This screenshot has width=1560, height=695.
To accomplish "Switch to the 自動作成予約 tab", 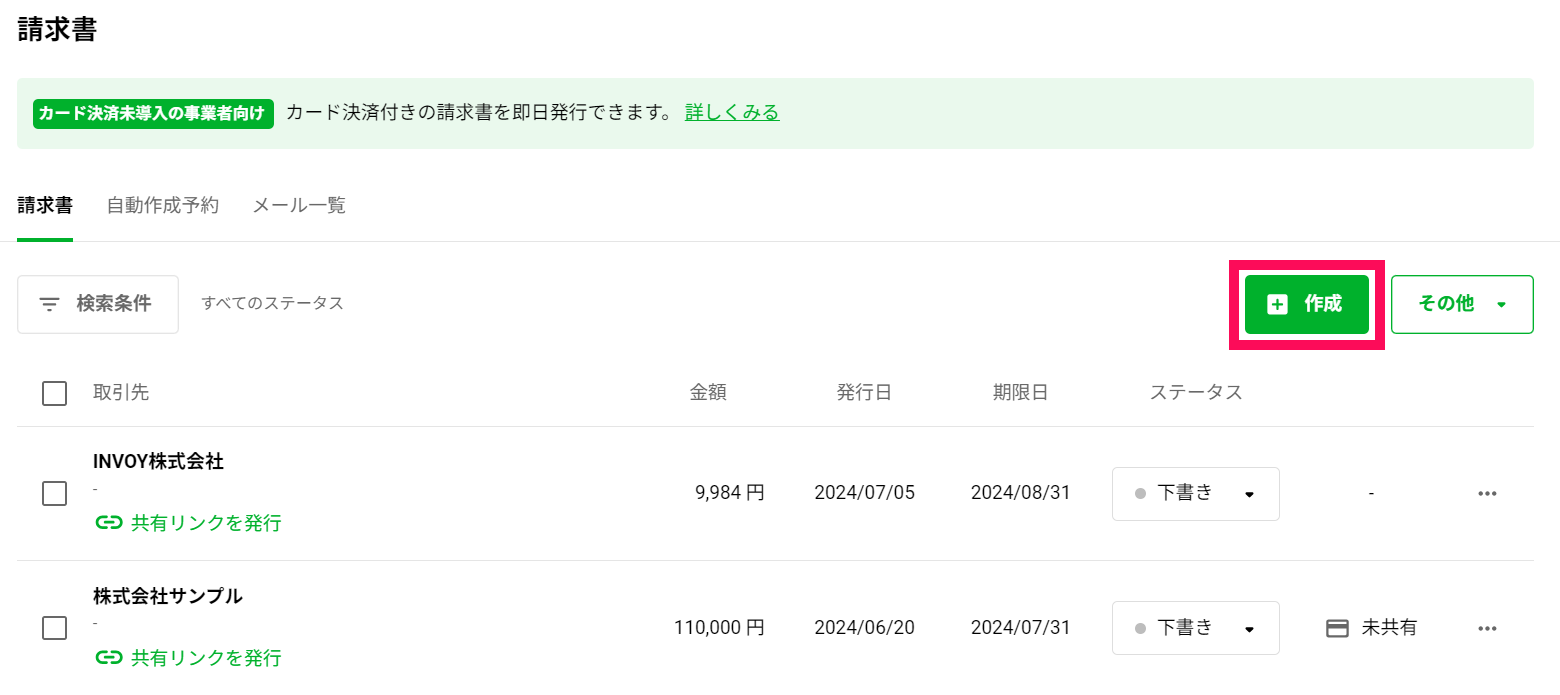I will [162, 206].
